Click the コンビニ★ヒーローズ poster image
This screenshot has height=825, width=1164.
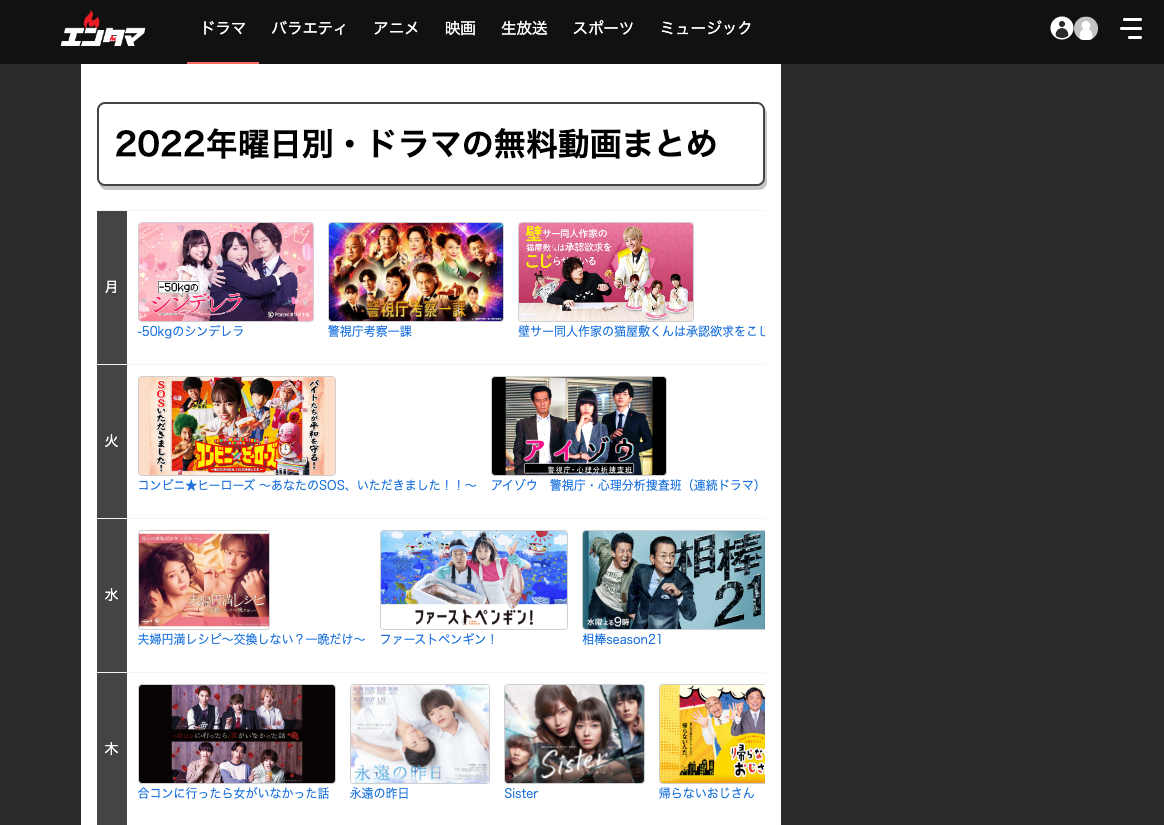click(237, 425)
